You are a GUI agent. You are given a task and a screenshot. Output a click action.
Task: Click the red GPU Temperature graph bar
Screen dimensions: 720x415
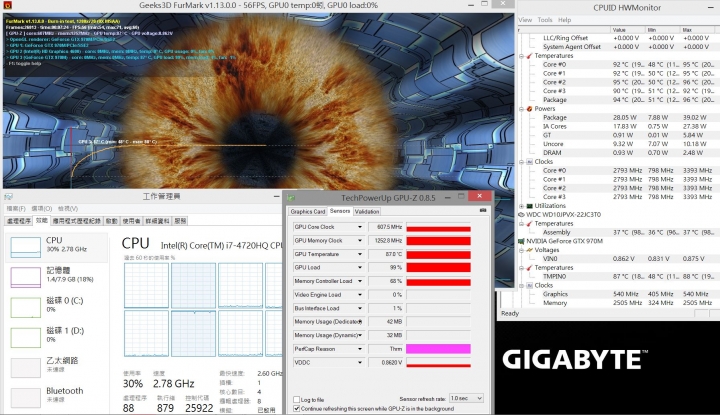[x=439, y=254]
